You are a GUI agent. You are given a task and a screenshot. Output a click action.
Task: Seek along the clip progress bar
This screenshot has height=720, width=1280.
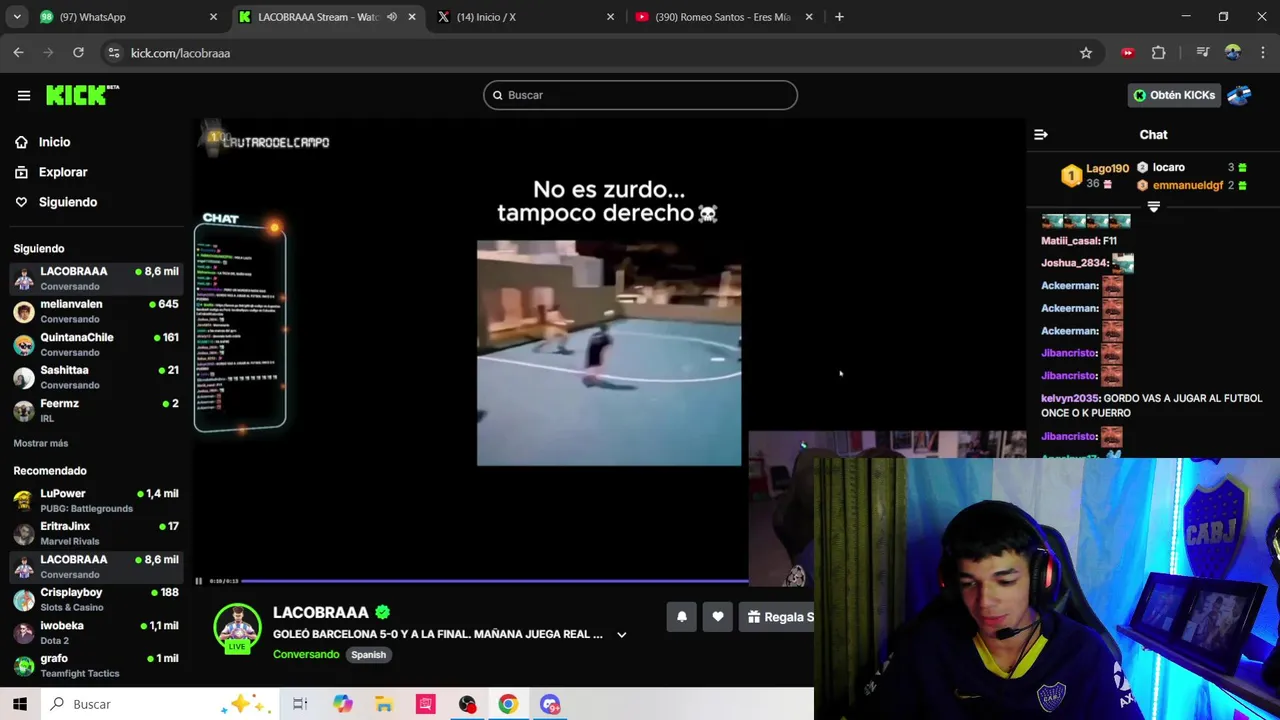tap(494, 580)
